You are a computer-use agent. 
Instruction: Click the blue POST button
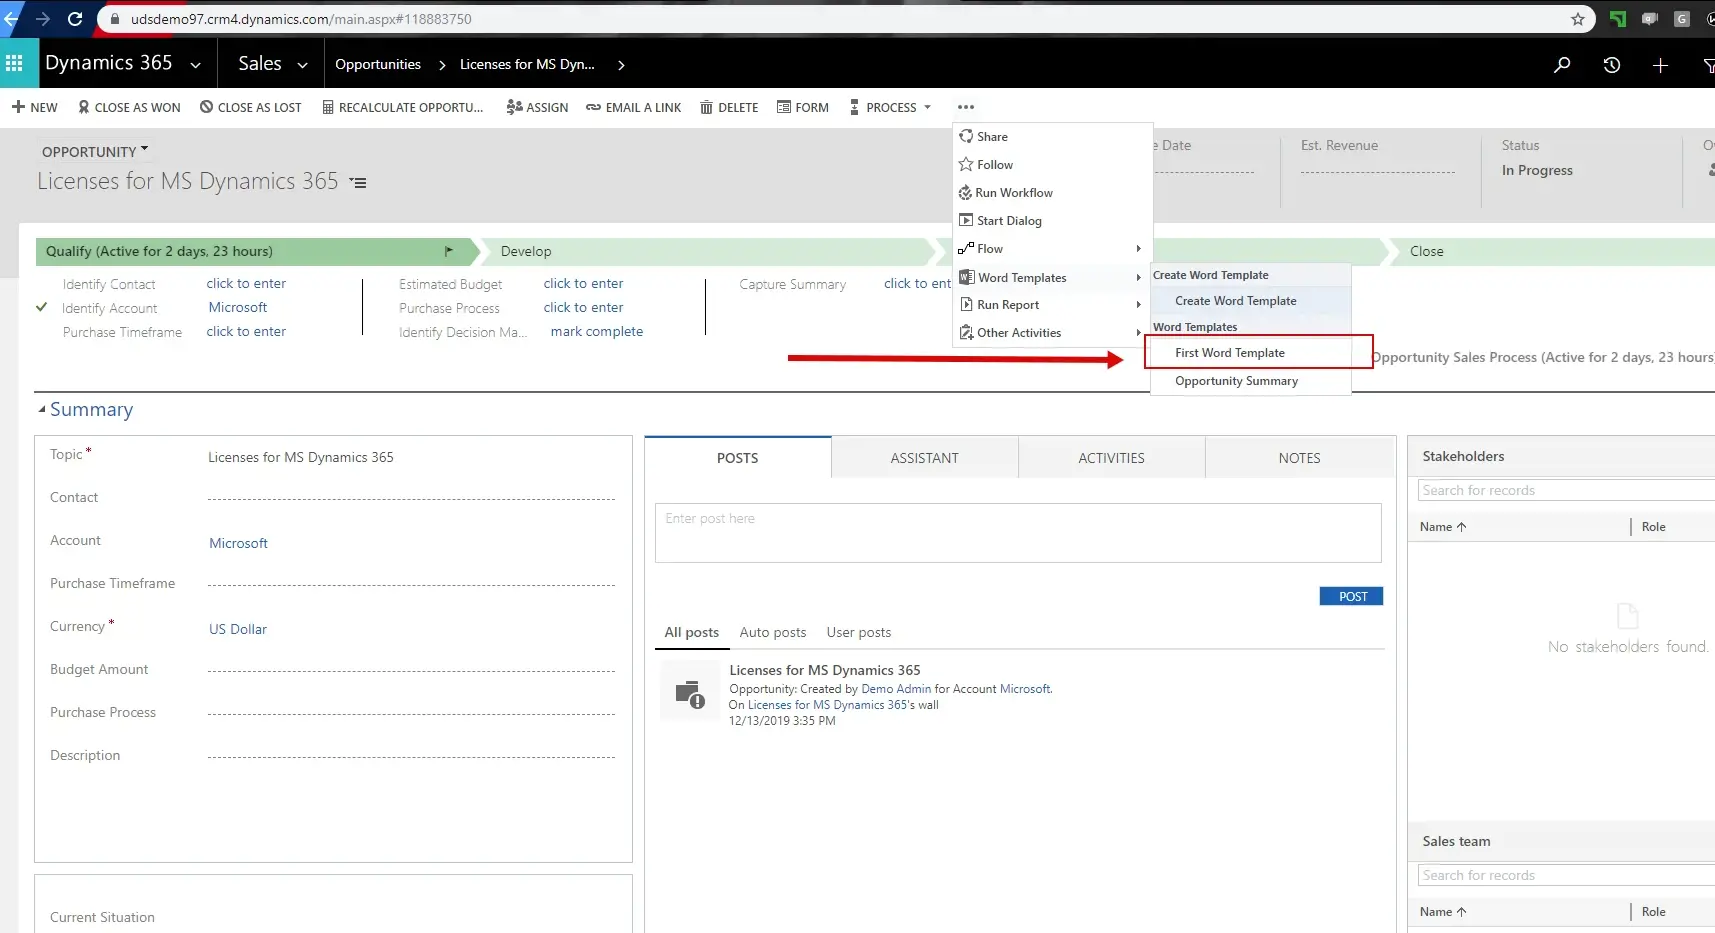[1352, 596]
